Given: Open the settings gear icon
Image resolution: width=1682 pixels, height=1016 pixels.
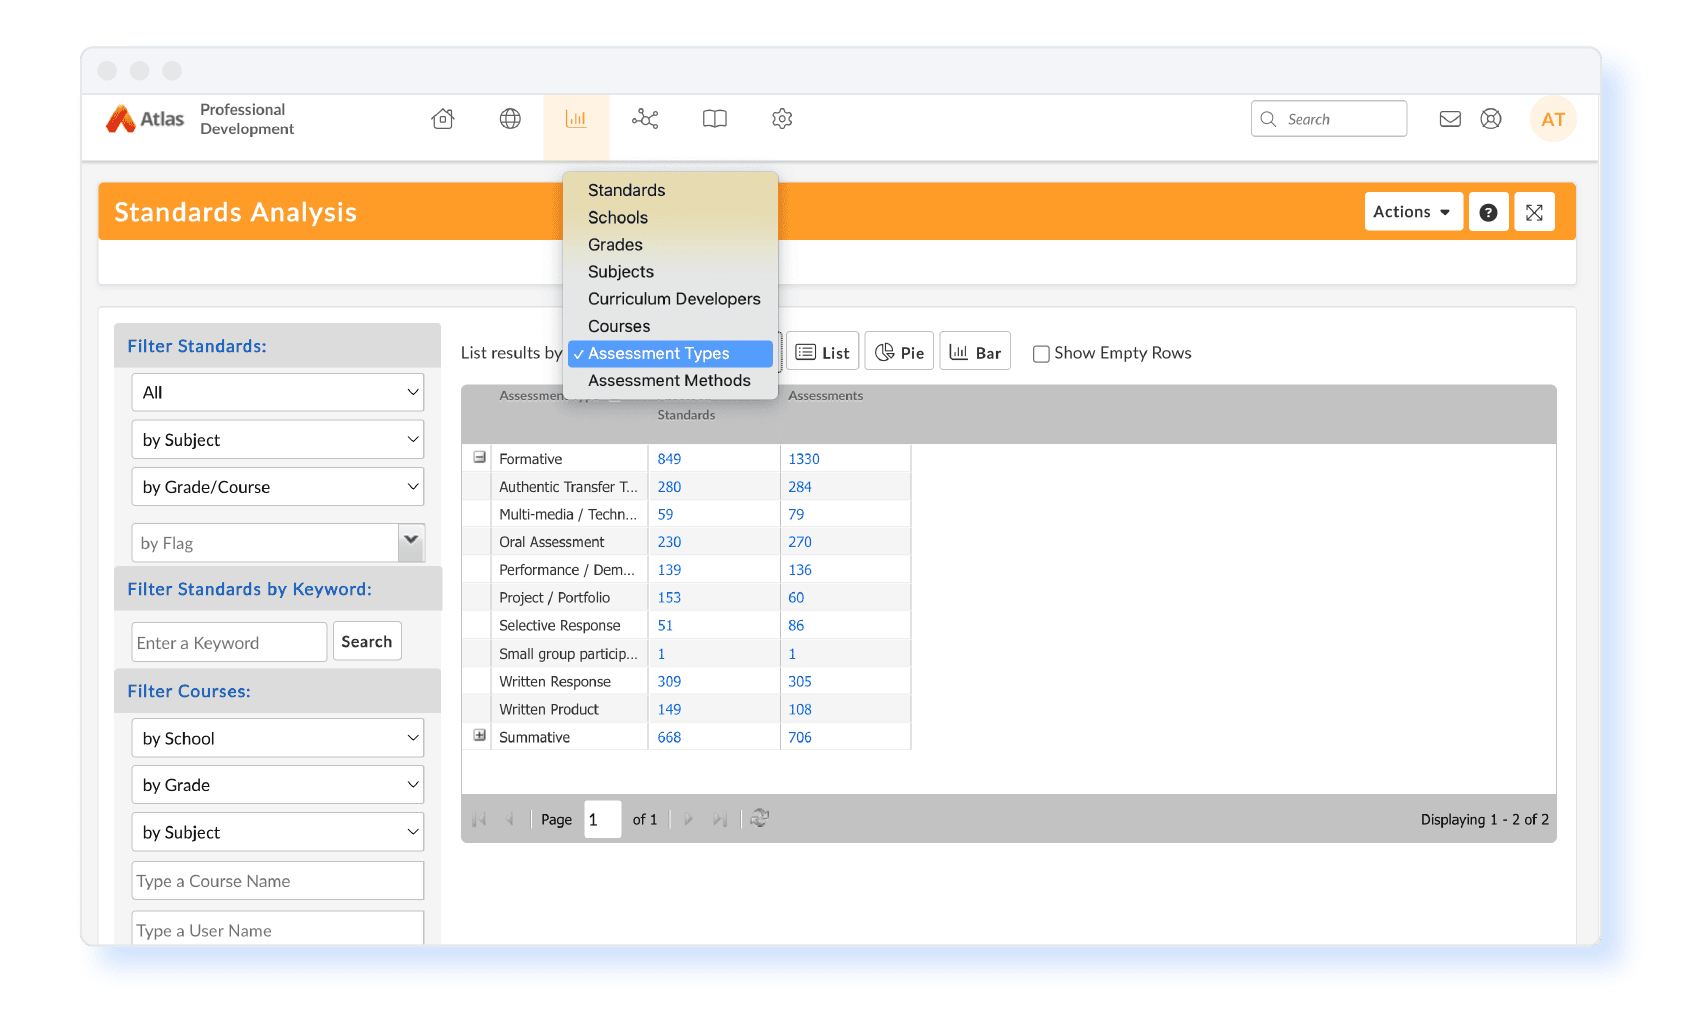Looking at the screenshot, I should (782, 119).
